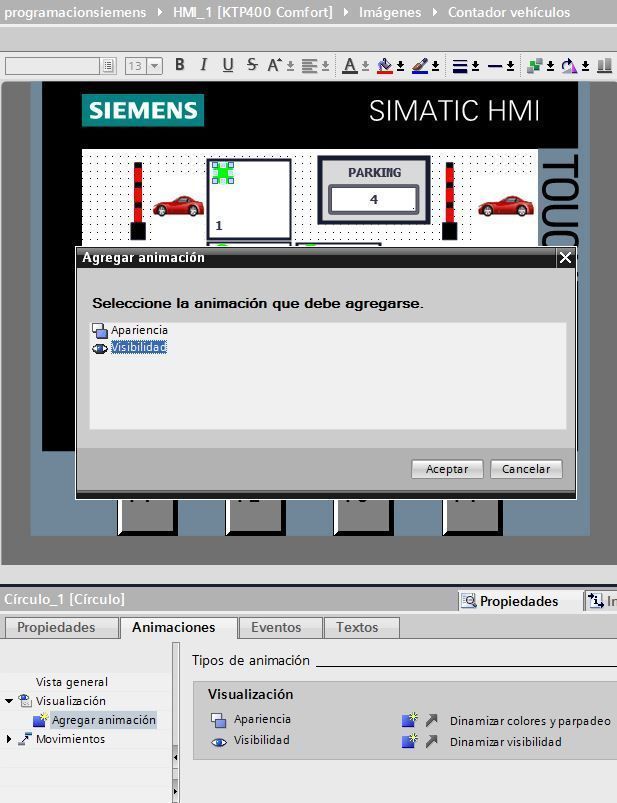Click the align objects icon at toolbar end
The width and height of the screenshot is (617, 803).
(x=605, y=66)
